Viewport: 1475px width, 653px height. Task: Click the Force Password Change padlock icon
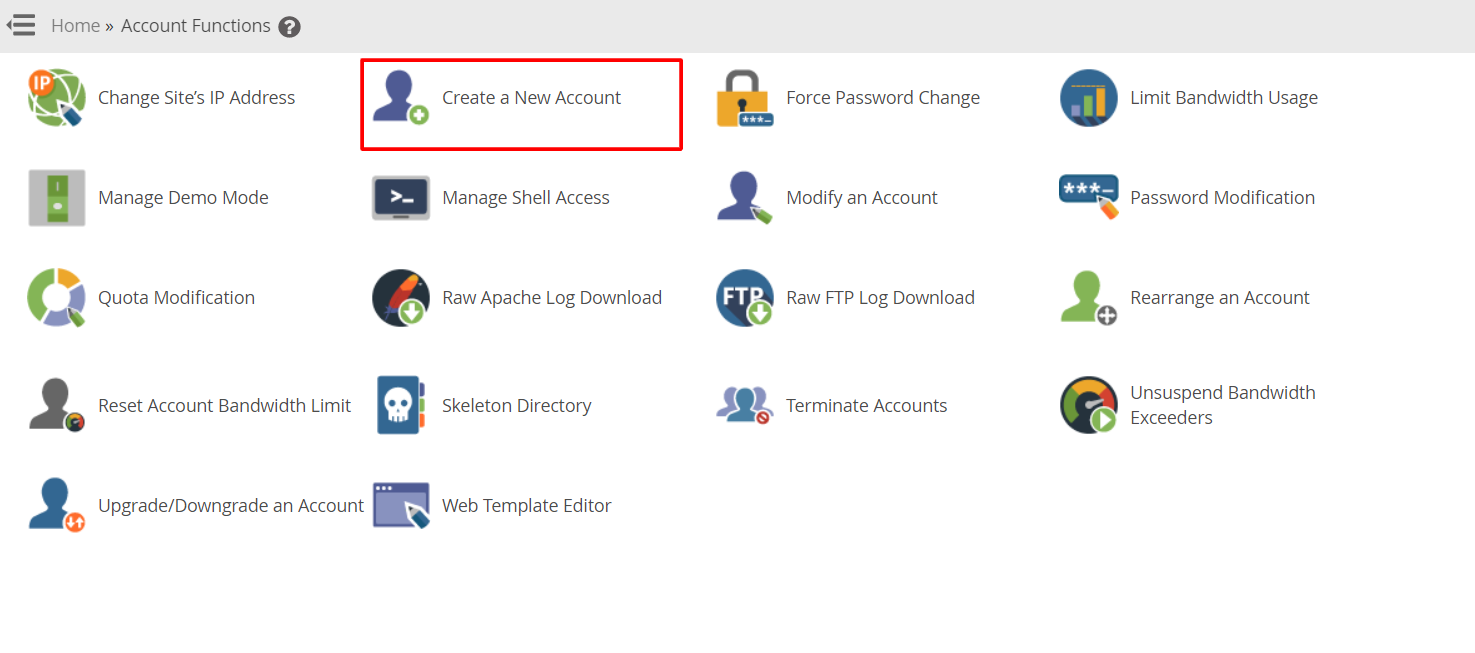[x=744, y=98]
